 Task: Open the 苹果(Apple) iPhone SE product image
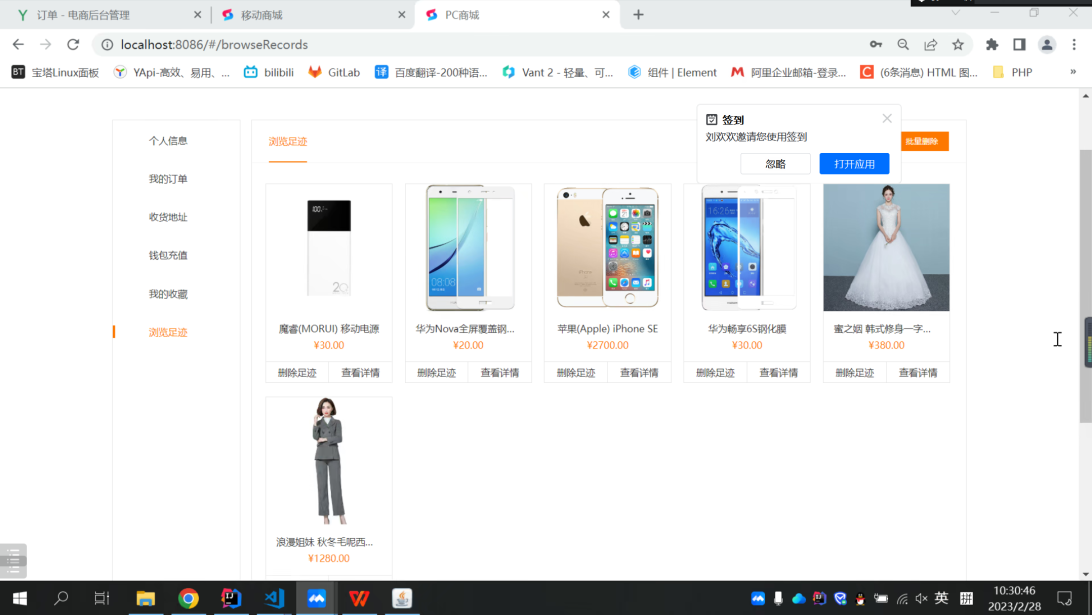(x=607, y=248)
